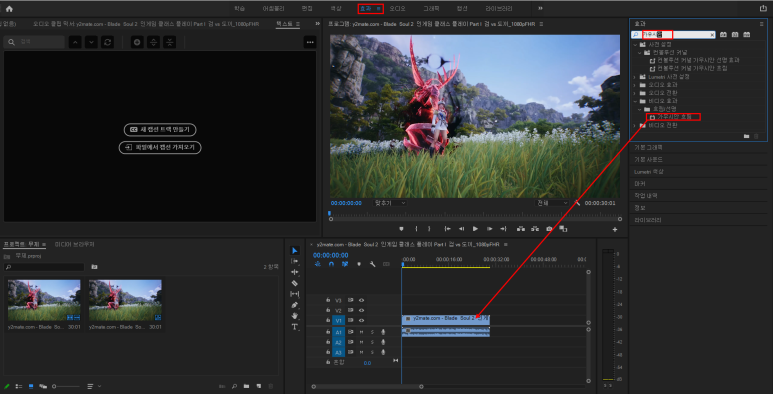
Task: Click the Effects panel search field
Action: (674, 35)
